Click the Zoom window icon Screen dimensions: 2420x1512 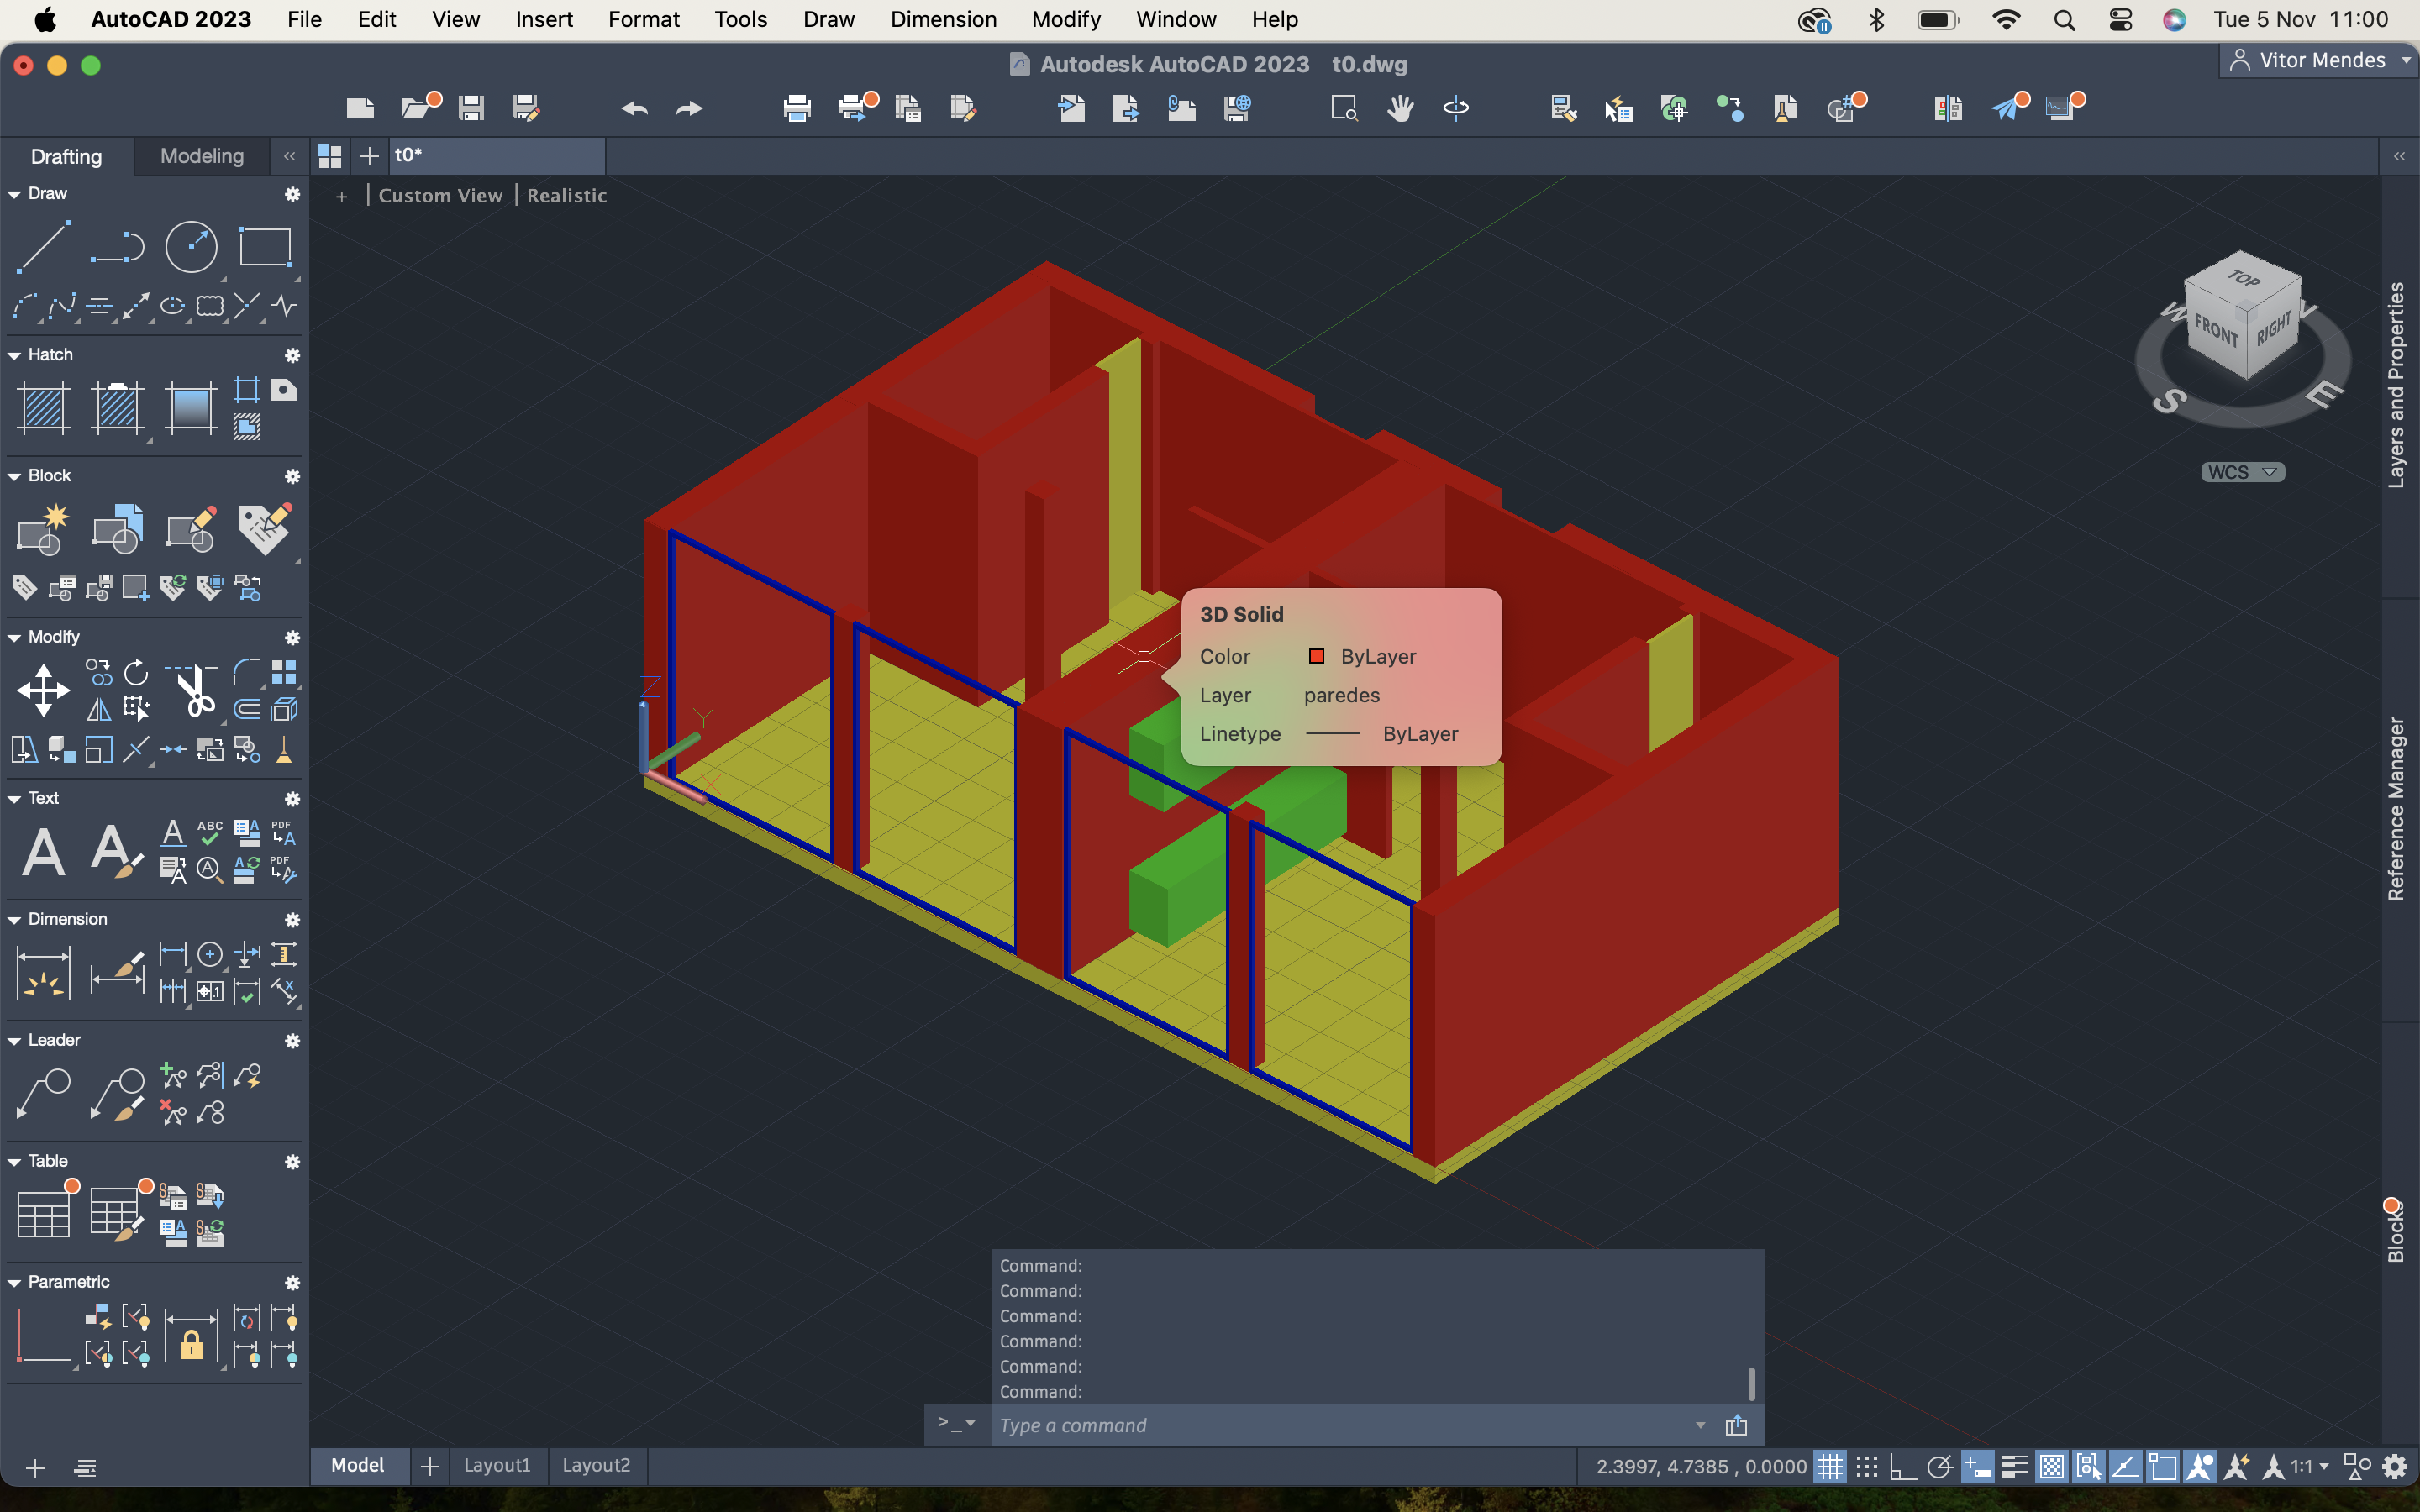1344,108
